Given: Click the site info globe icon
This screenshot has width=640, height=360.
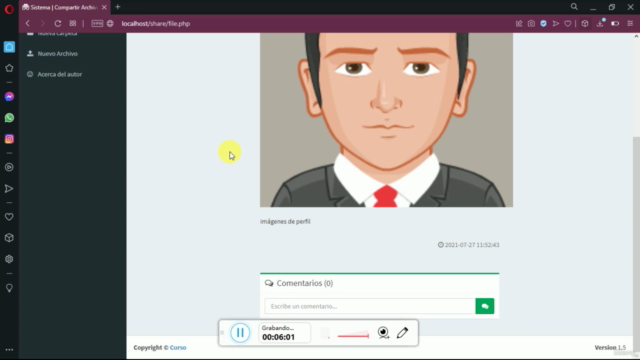Looking at the screenshot, I should pos(110,24).
